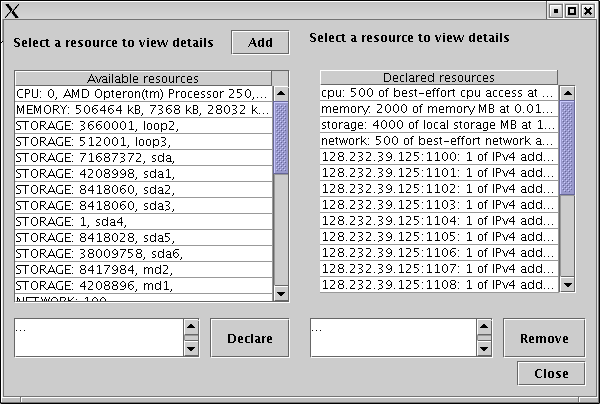Select CPU: 0, AMD Opteron Processor entry
Image resolution: width=600 pixels, height=404 pixels.
(x=143, y=93)
